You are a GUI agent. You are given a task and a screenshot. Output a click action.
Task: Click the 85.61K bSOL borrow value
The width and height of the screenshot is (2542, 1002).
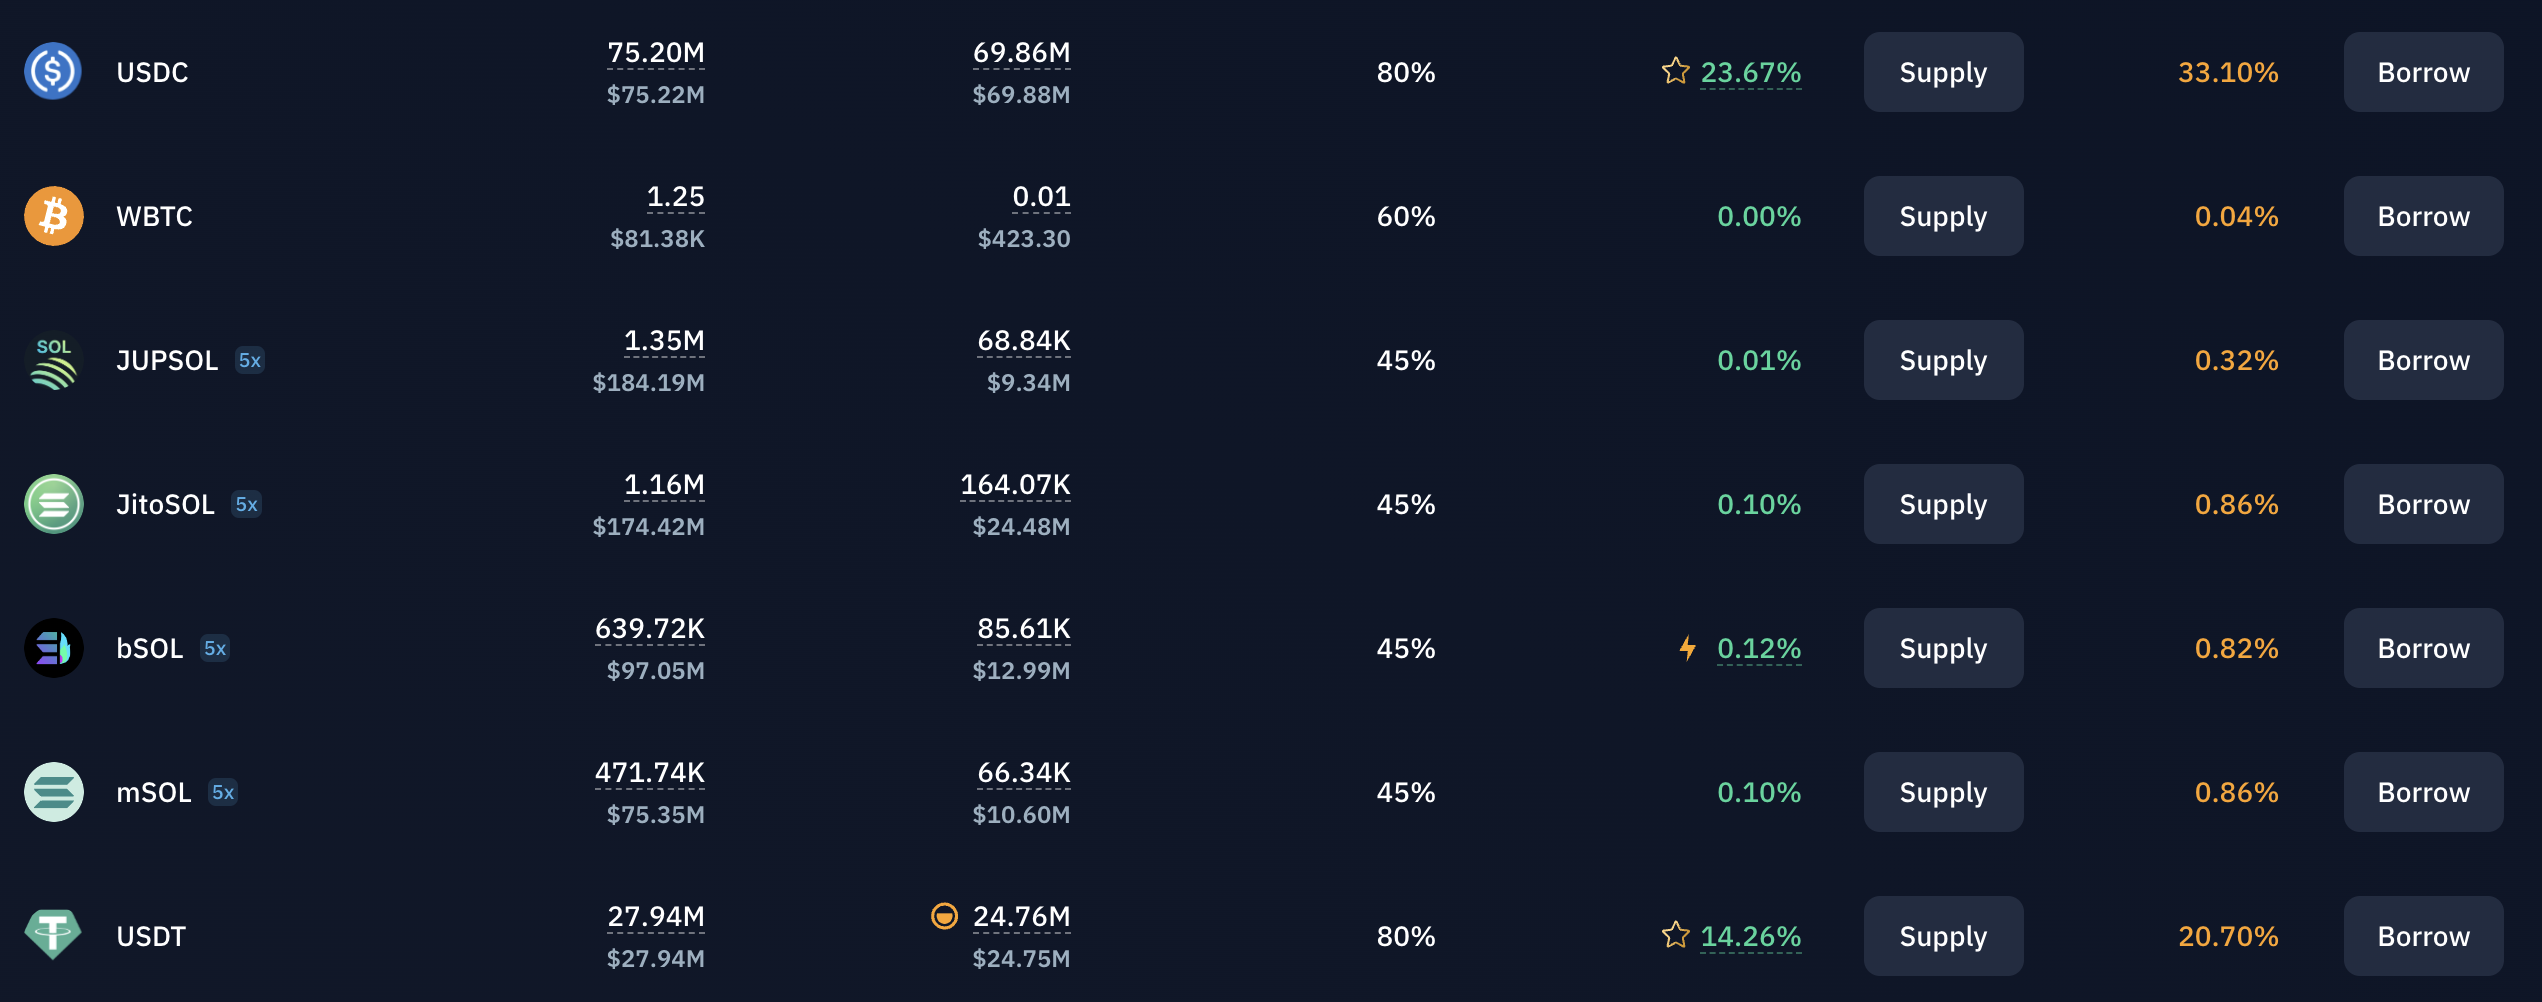[x=1024, y=628]
